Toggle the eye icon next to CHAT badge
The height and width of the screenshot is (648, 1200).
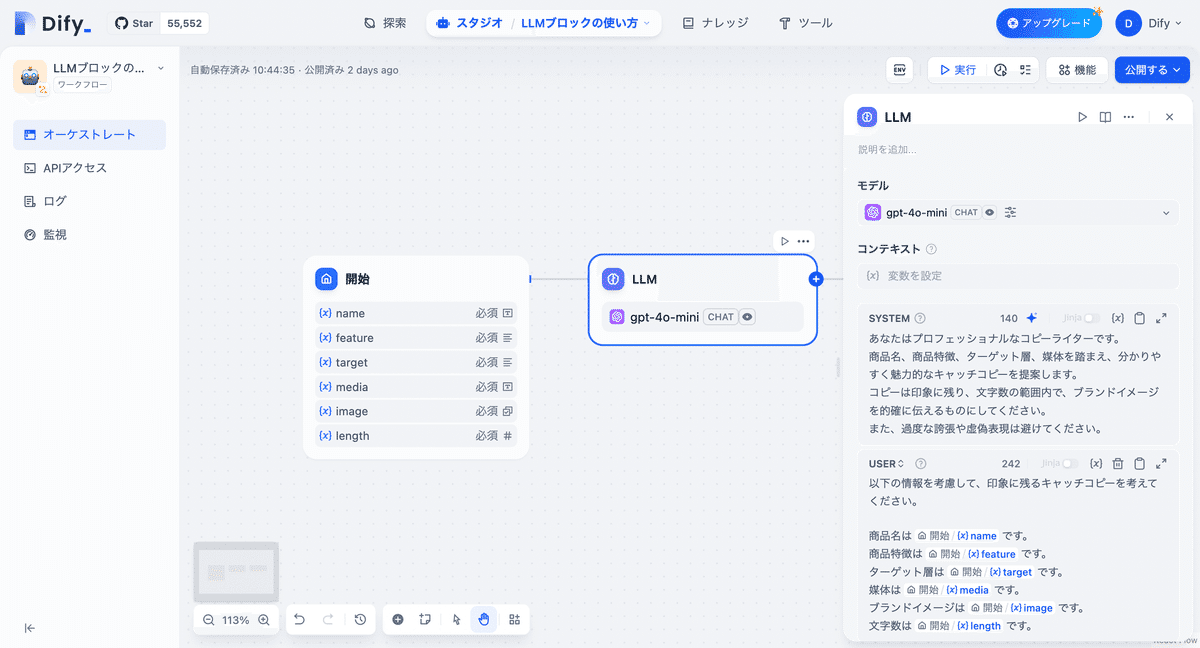pyautogui.click(x=989, y=212)
